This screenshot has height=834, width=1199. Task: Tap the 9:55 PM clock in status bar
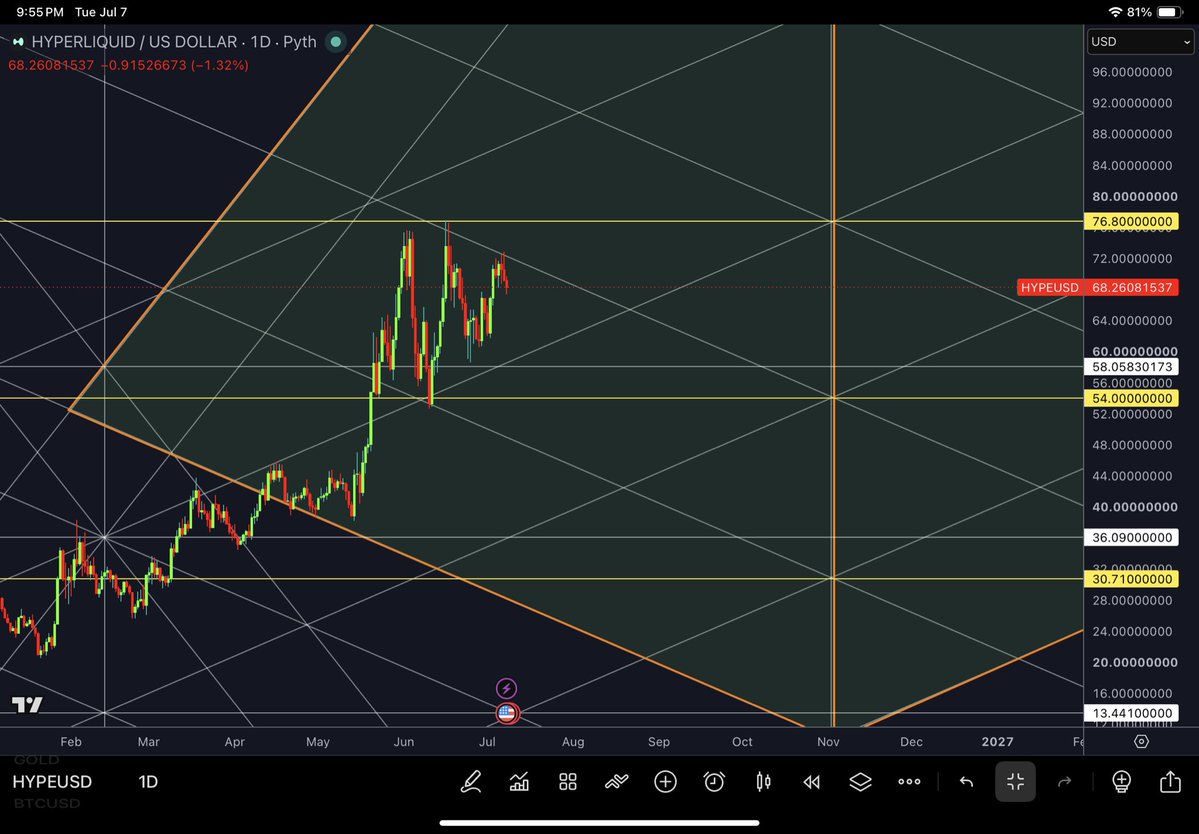40,12
